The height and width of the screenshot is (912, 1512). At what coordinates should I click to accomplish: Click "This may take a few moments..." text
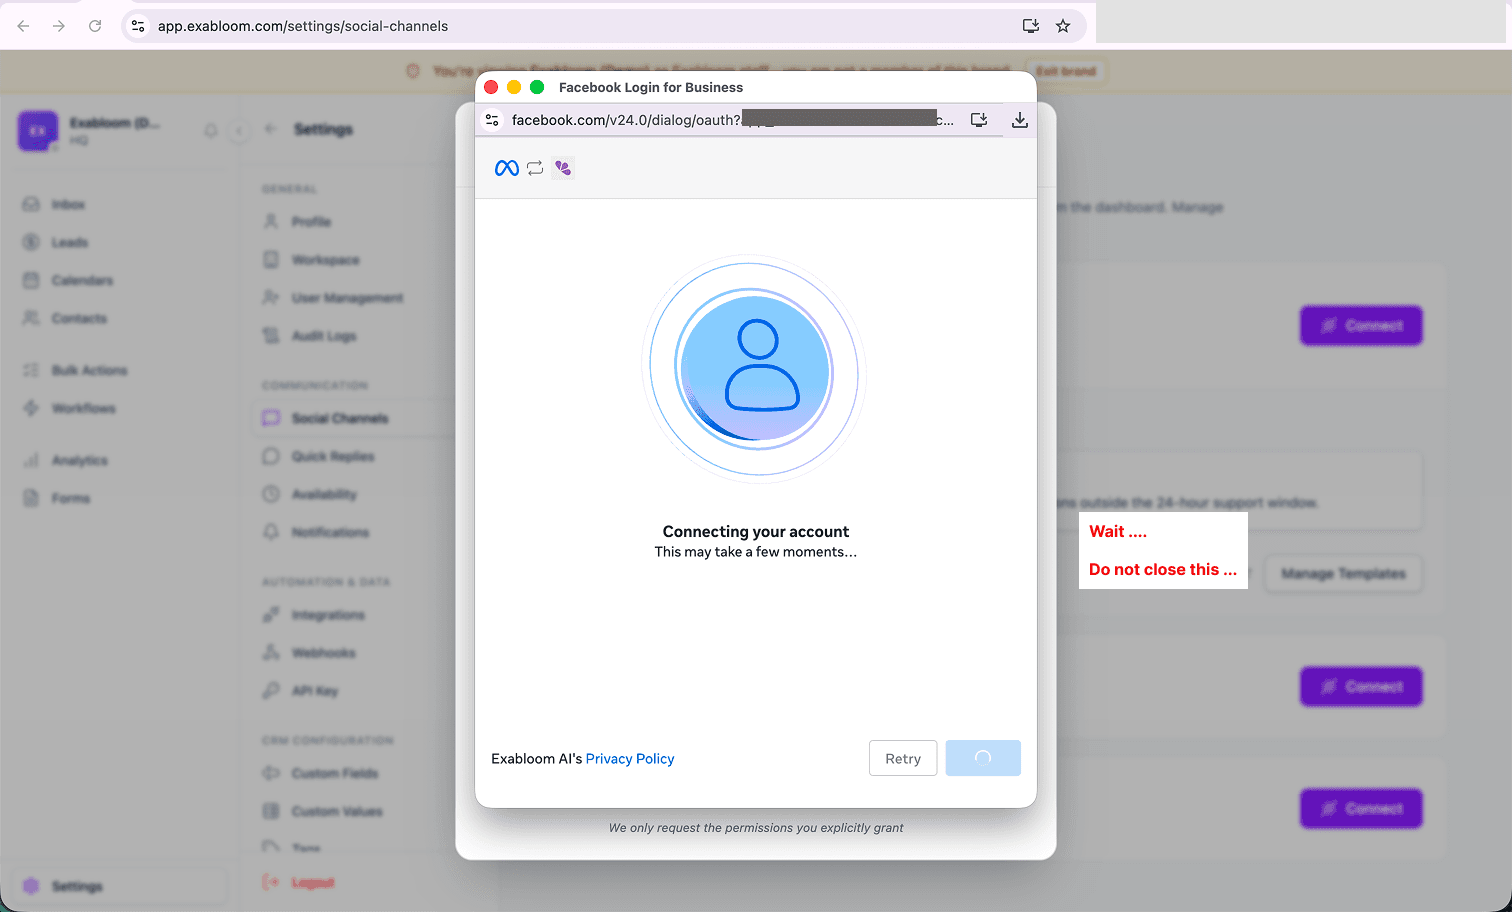[756, 552]
